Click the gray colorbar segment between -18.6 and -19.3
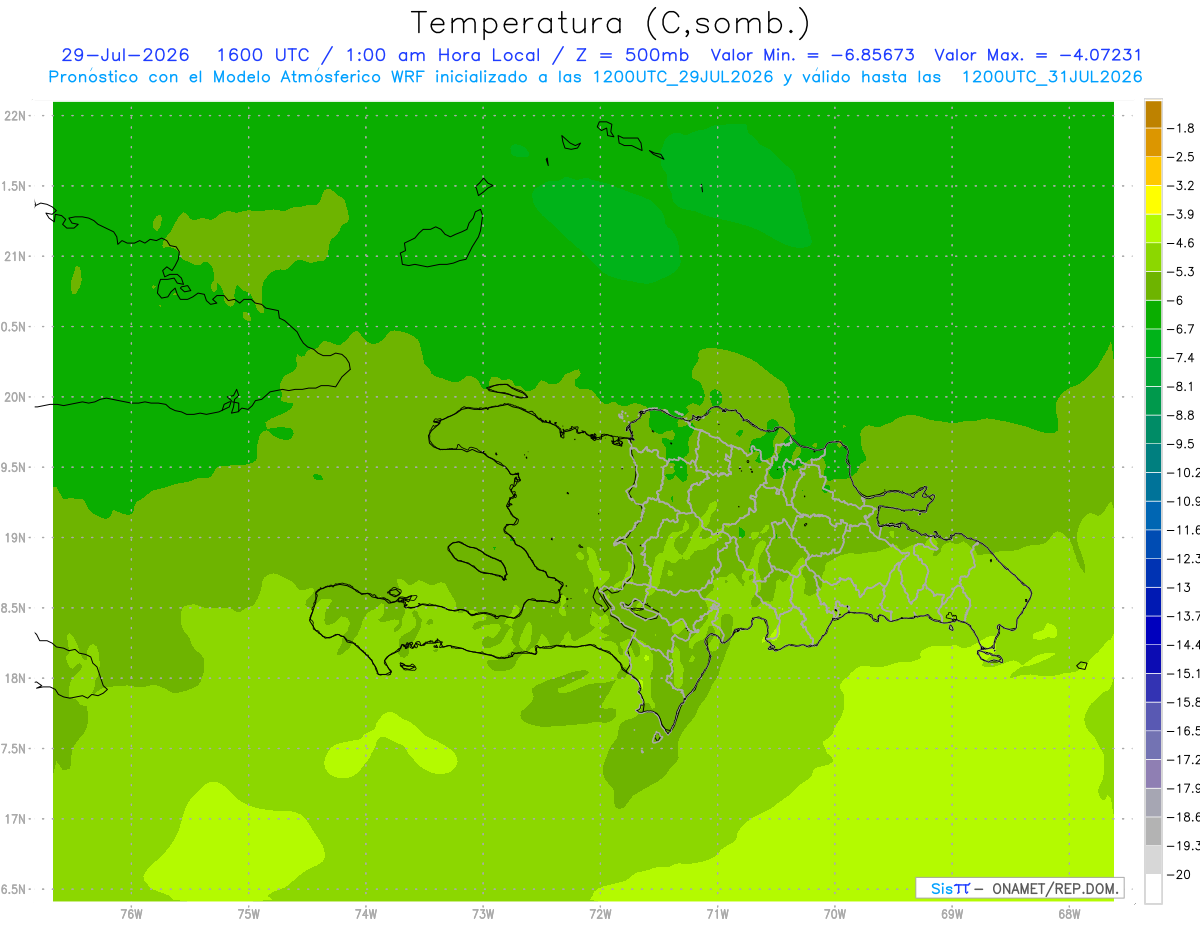The width and height of the screenshot is (1200, 927). pyautogui.click(x=1153, y=831)
